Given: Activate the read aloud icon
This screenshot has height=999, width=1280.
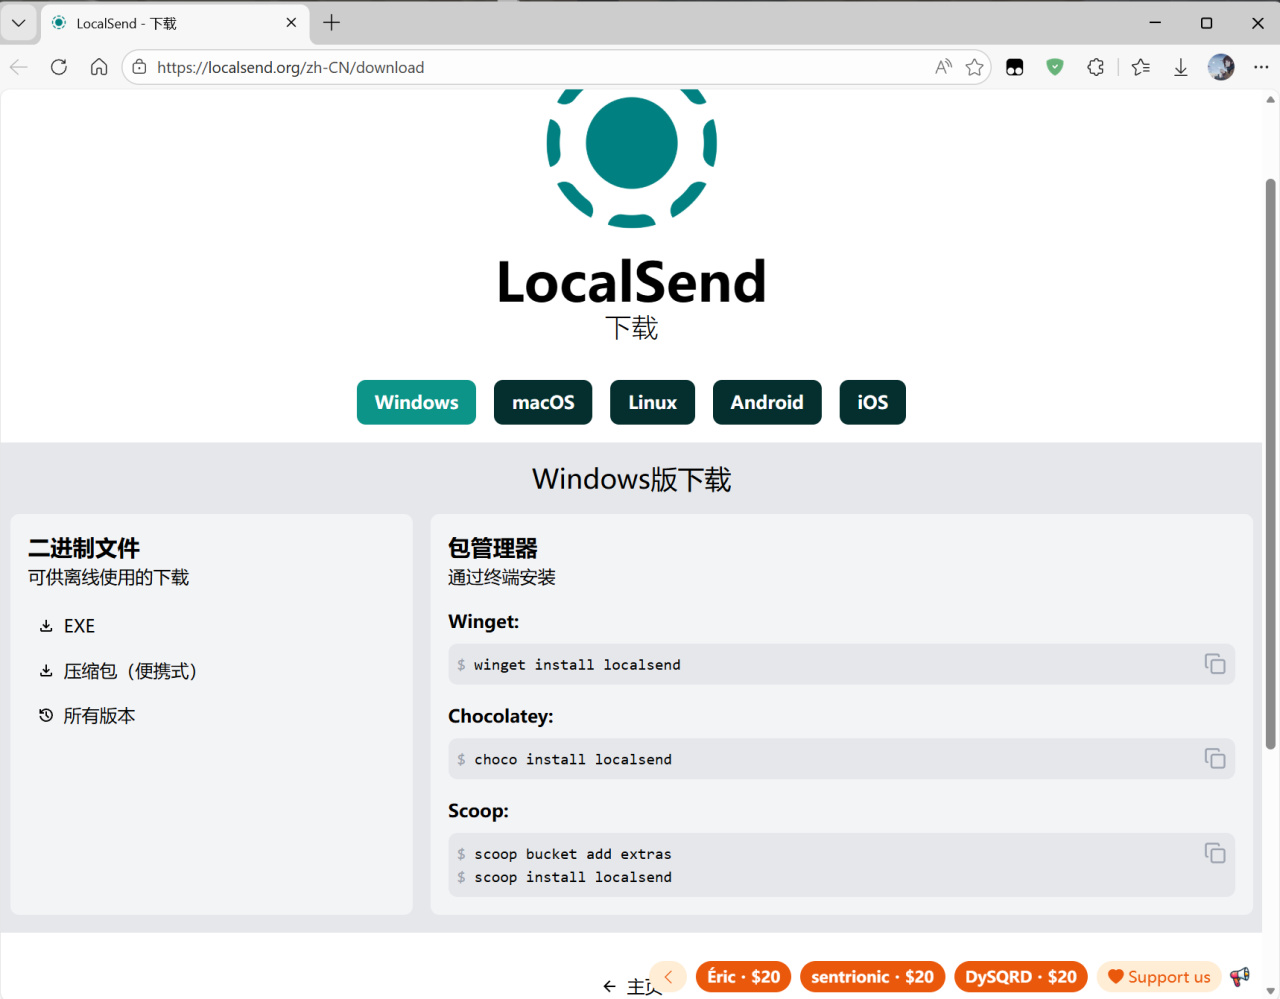Looking at the screenshot, I should 943,67.
